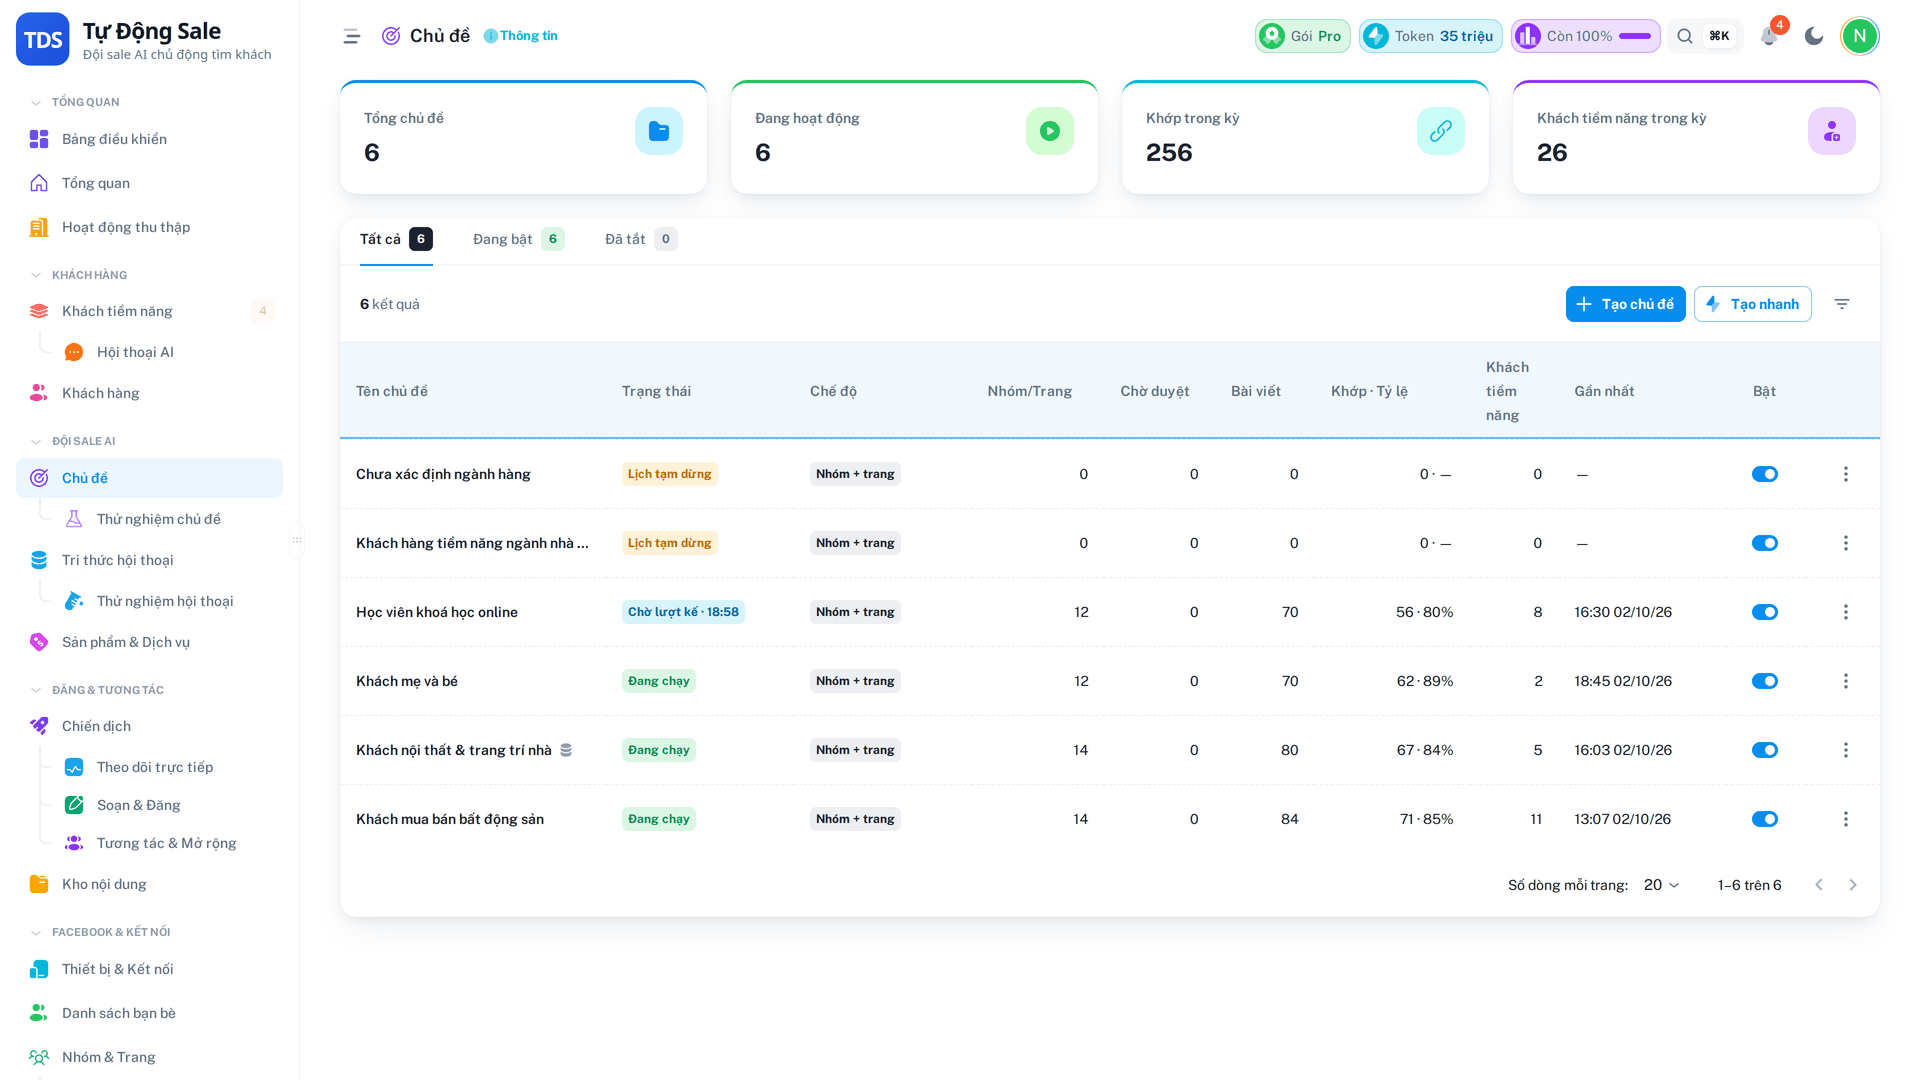
Task: Click the Tạo nhanh button
Action: click(x=1753, y=304)
